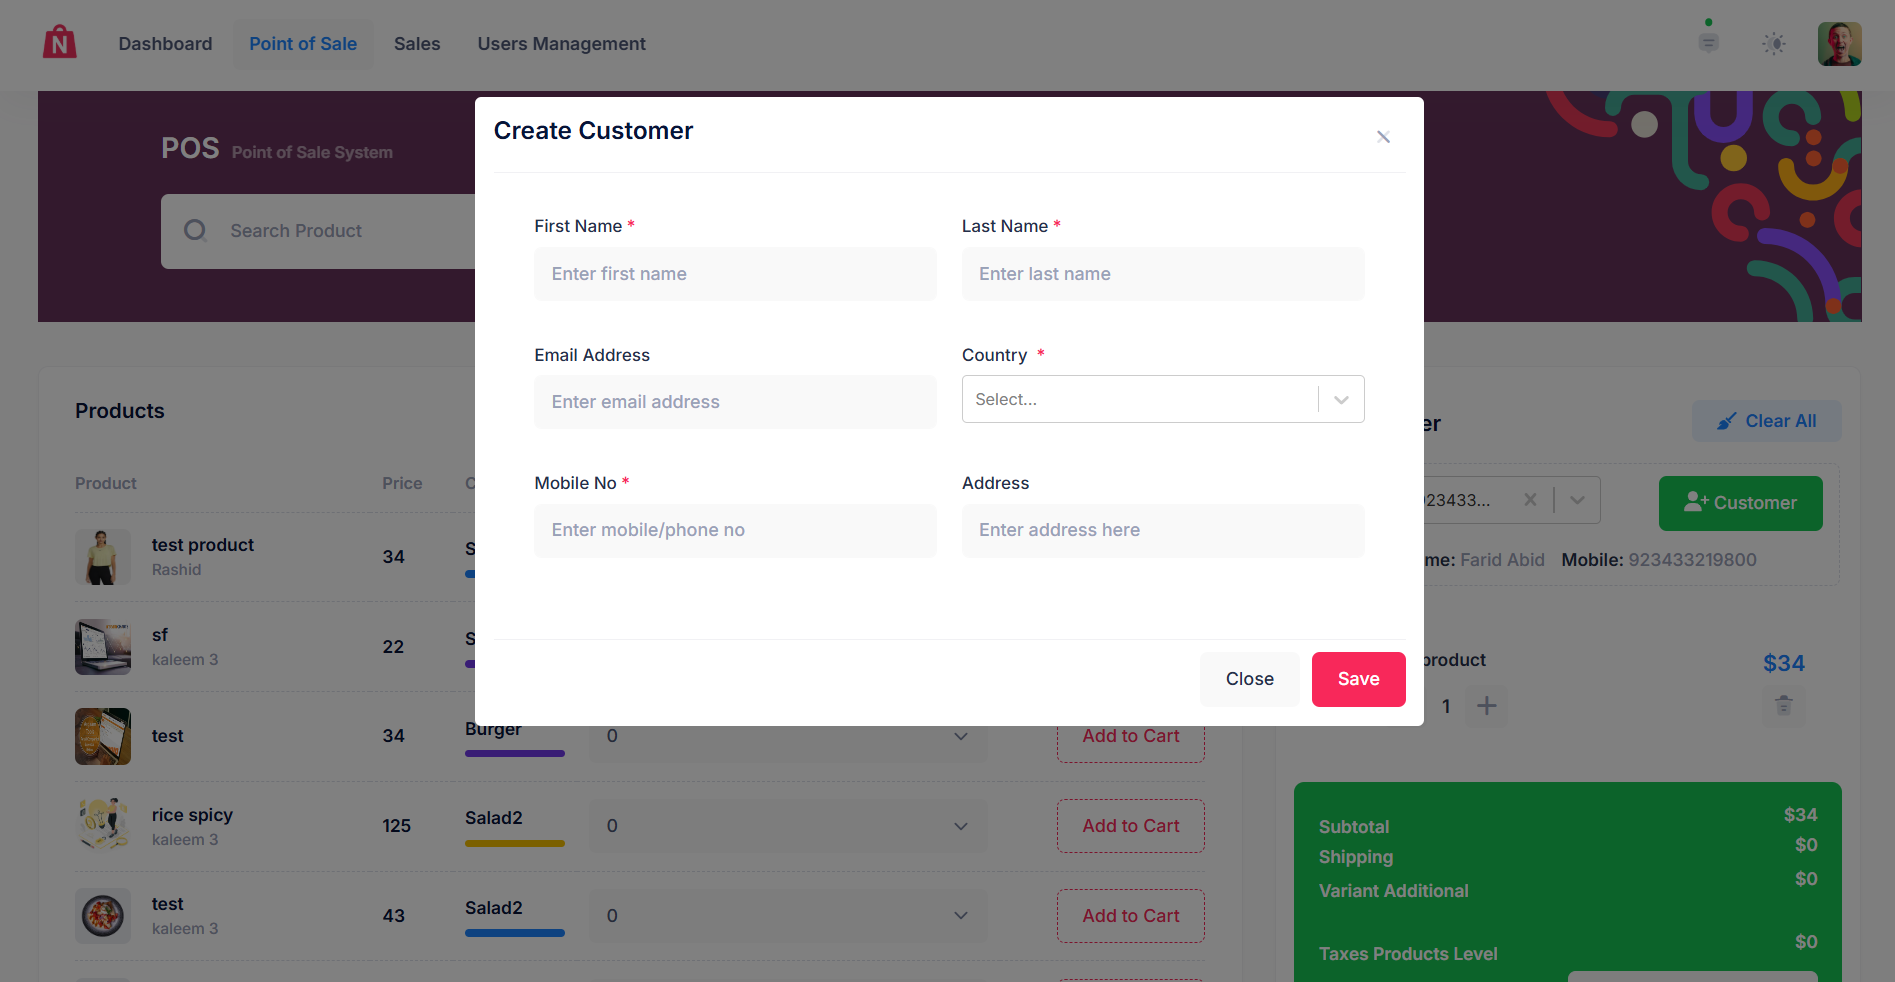Screen dimensions: 1895x982
Task: Click the Taxes Products Level label
Action: 1408,954
